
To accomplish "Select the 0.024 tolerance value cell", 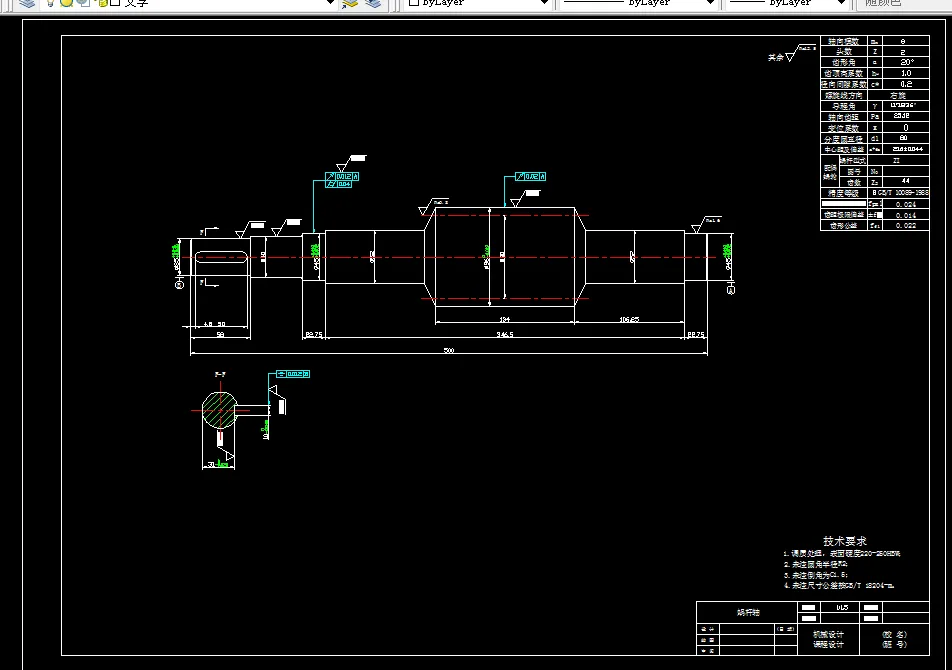I will tap(906, 205).
